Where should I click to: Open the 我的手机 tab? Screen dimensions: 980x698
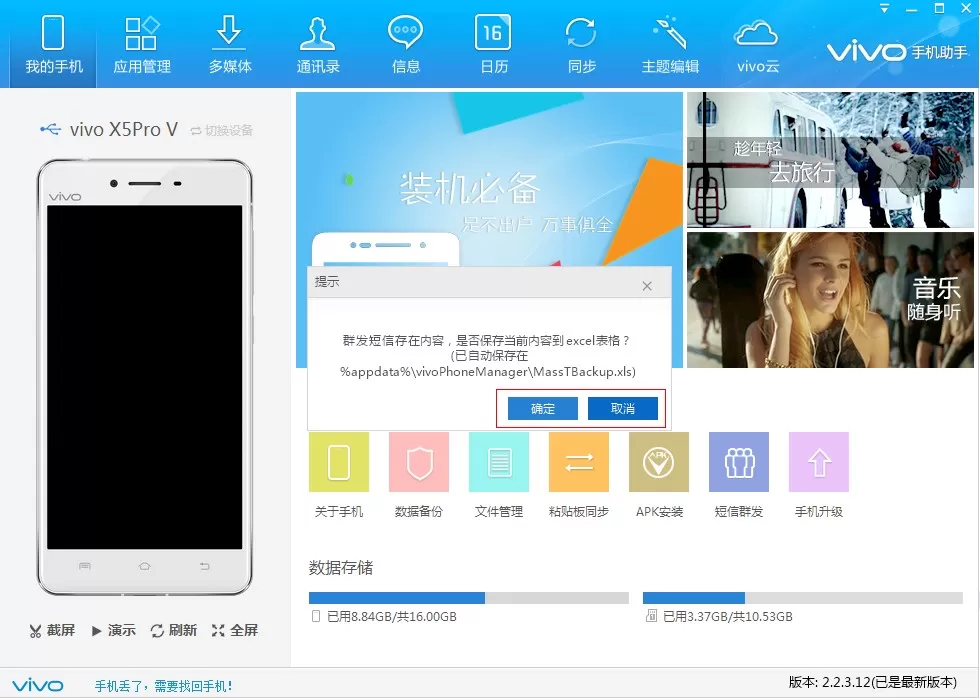click(x=53, y=44)
